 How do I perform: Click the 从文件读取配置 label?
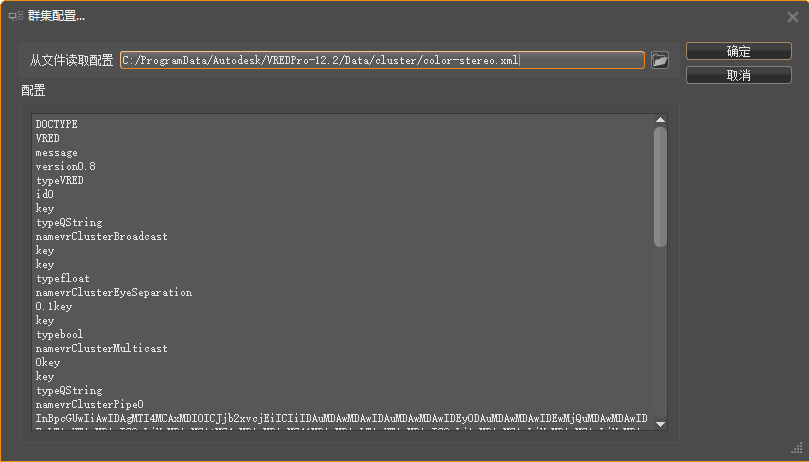coord(71,60)
